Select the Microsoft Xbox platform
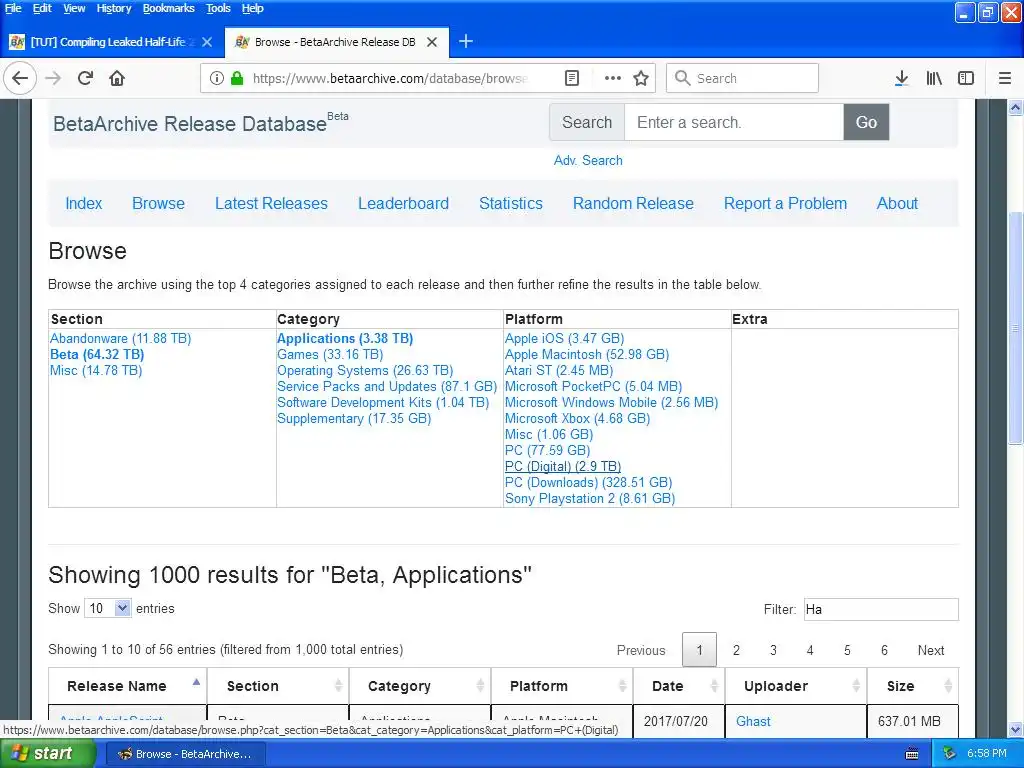The height and width of the screenshot is (768, 1024). tap(577, 419)
